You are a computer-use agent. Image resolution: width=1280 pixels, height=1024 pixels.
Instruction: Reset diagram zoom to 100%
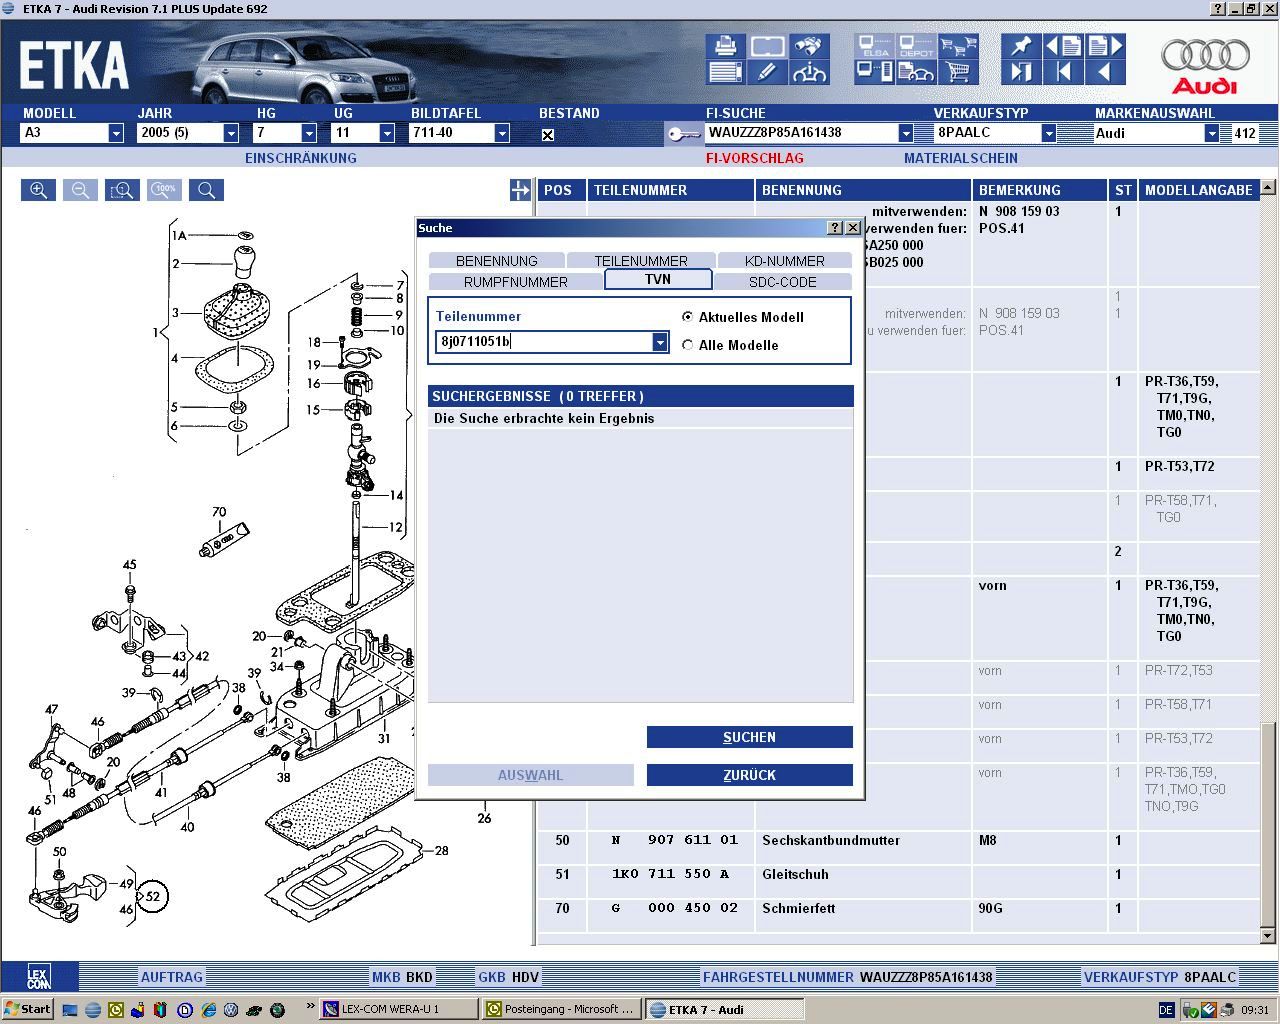coord(164,190)
